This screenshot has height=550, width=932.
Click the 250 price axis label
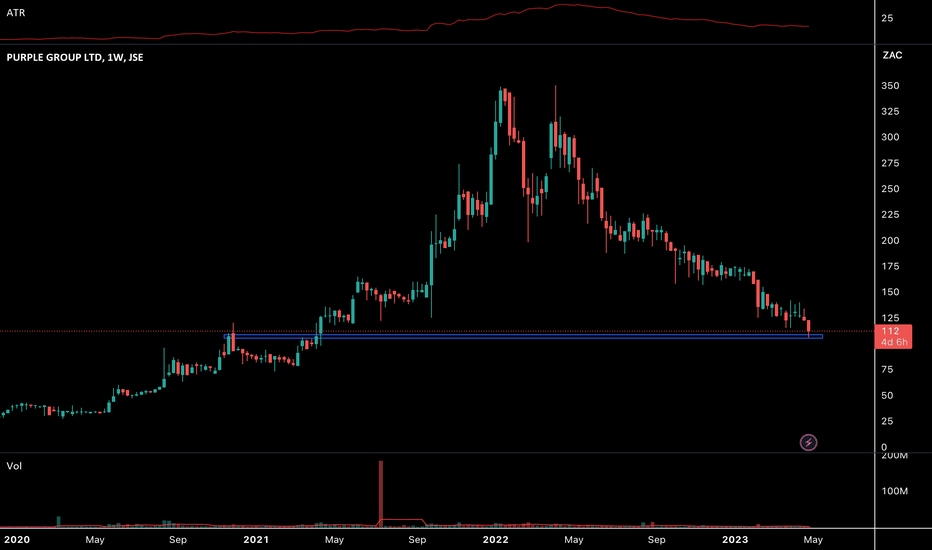pyautogui.click(x=890, y=188)
